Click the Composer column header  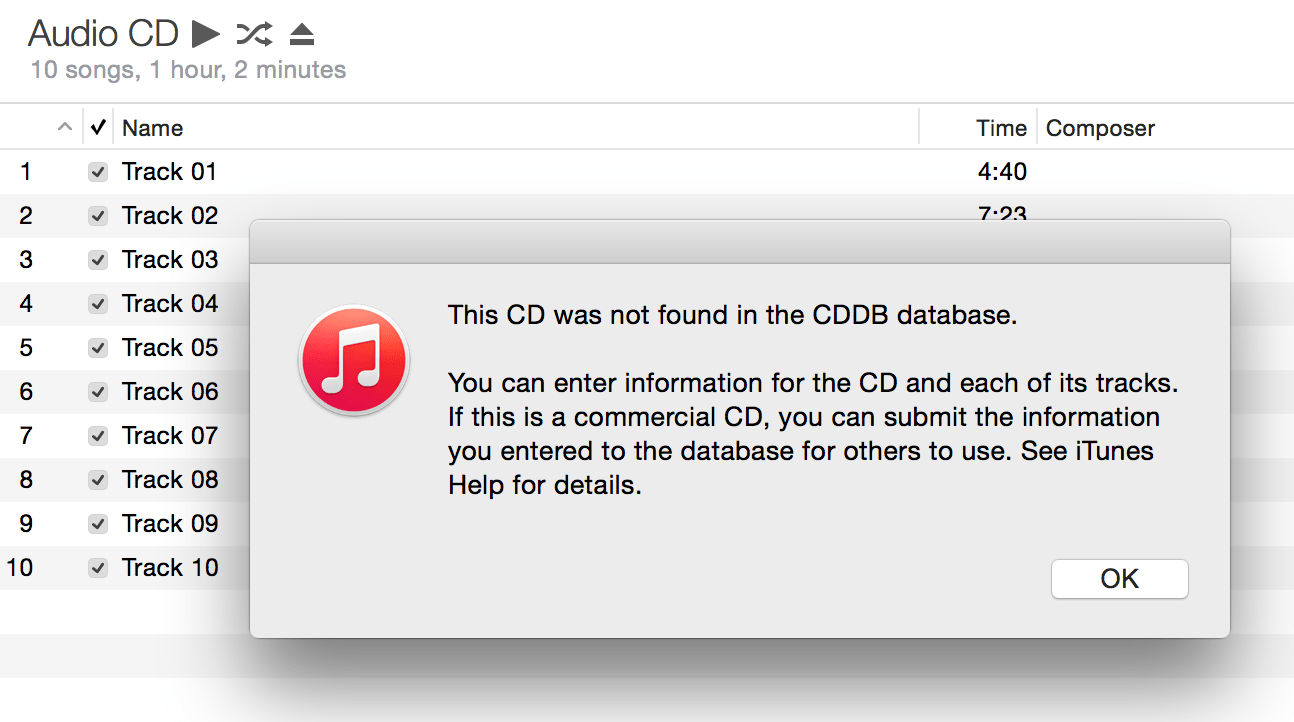pos(1100,127)
